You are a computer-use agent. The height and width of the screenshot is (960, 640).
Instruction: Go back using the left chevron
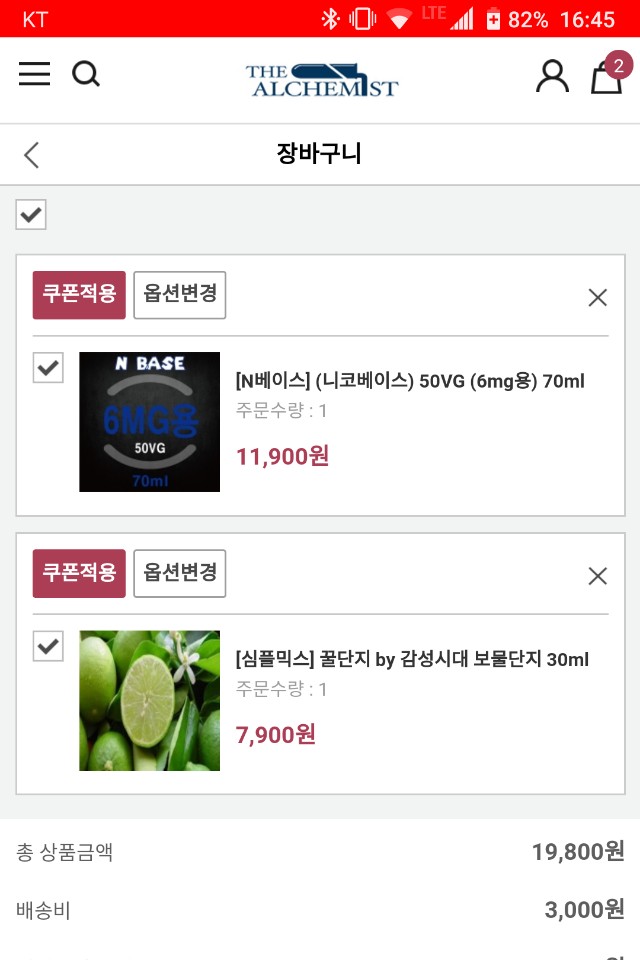coord(32,155)
